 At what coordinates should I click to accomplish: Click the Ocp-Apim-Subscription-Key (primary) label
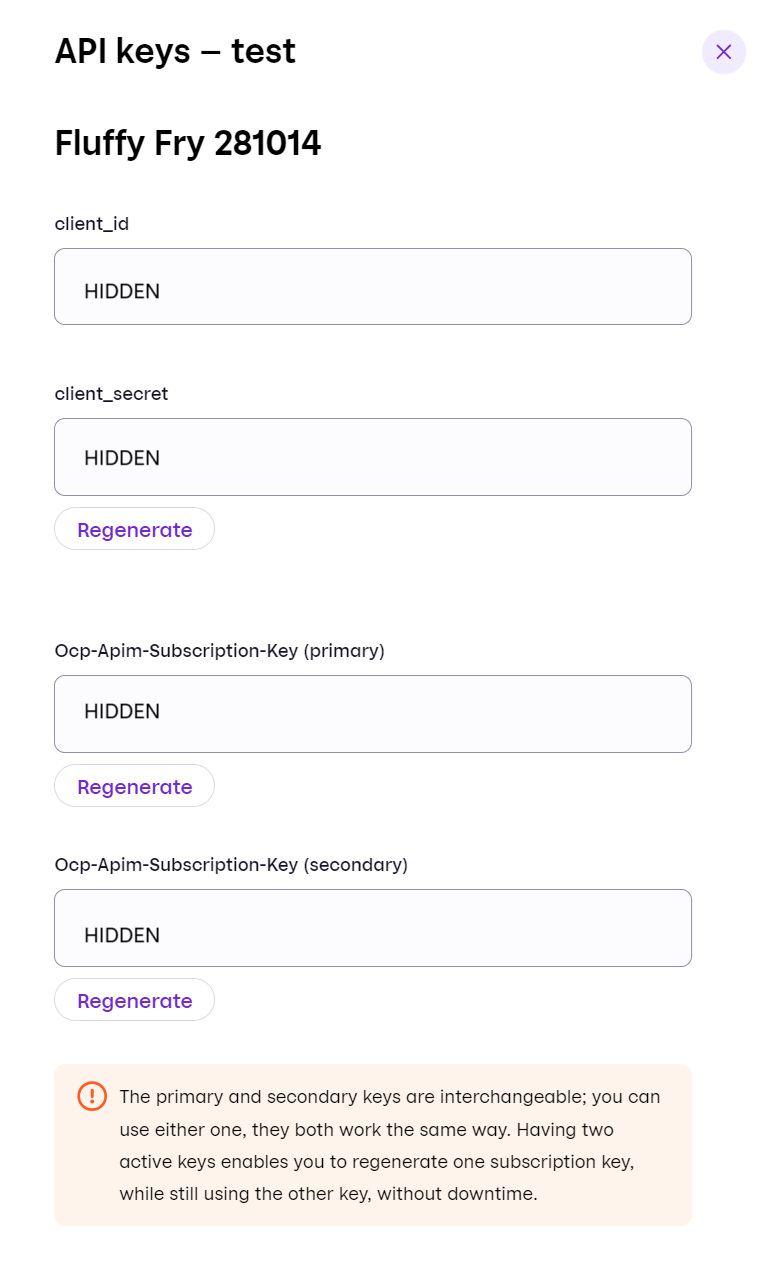click(x=221, y=651)
